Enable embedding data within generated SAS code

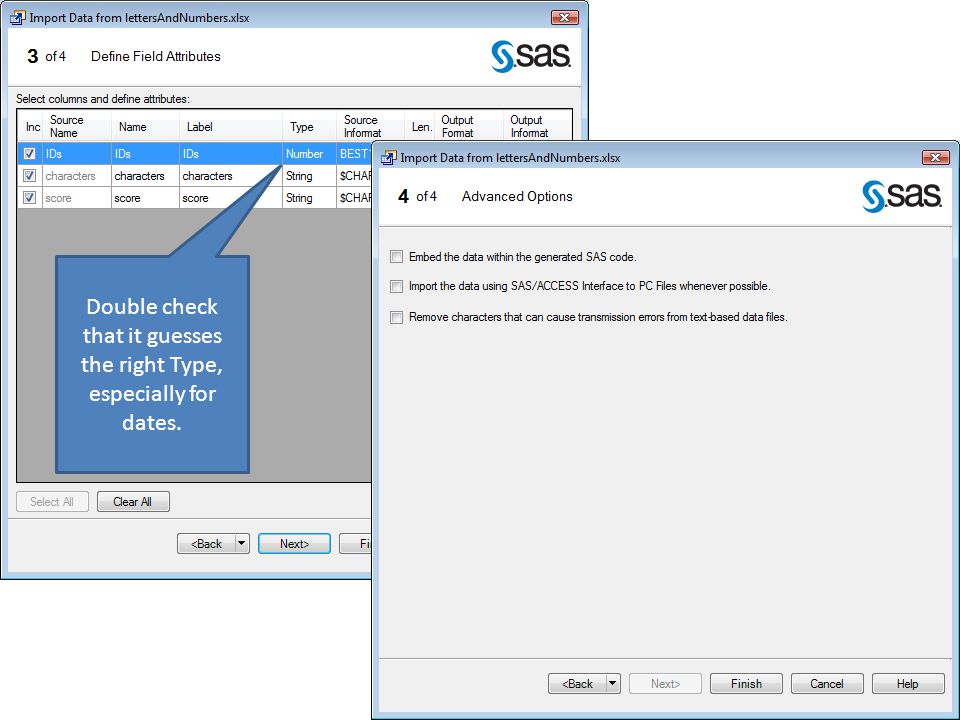[397, 257]
